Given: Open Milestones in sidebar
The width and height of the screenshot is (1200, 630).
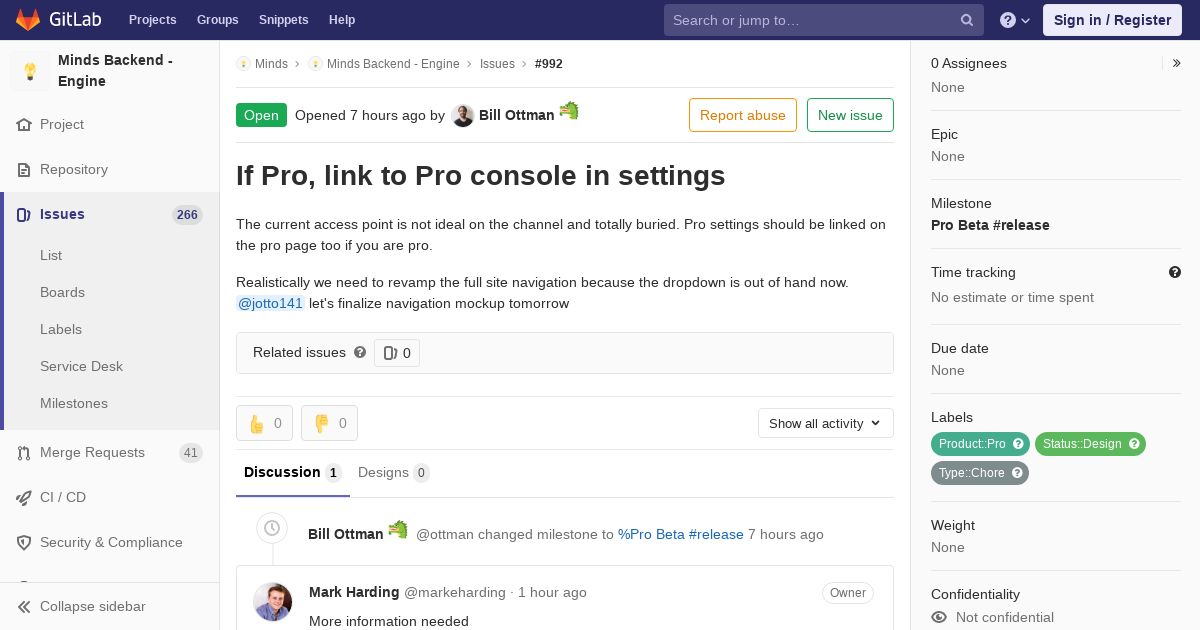Looking at the screenshot, I should [x=74, y=403].
